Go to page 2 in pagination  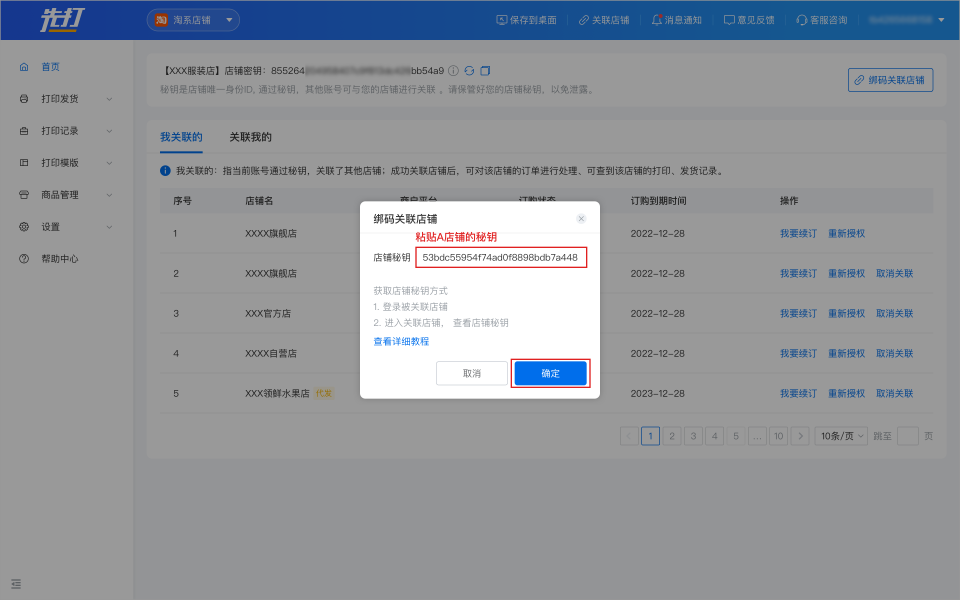click(672, 436)
